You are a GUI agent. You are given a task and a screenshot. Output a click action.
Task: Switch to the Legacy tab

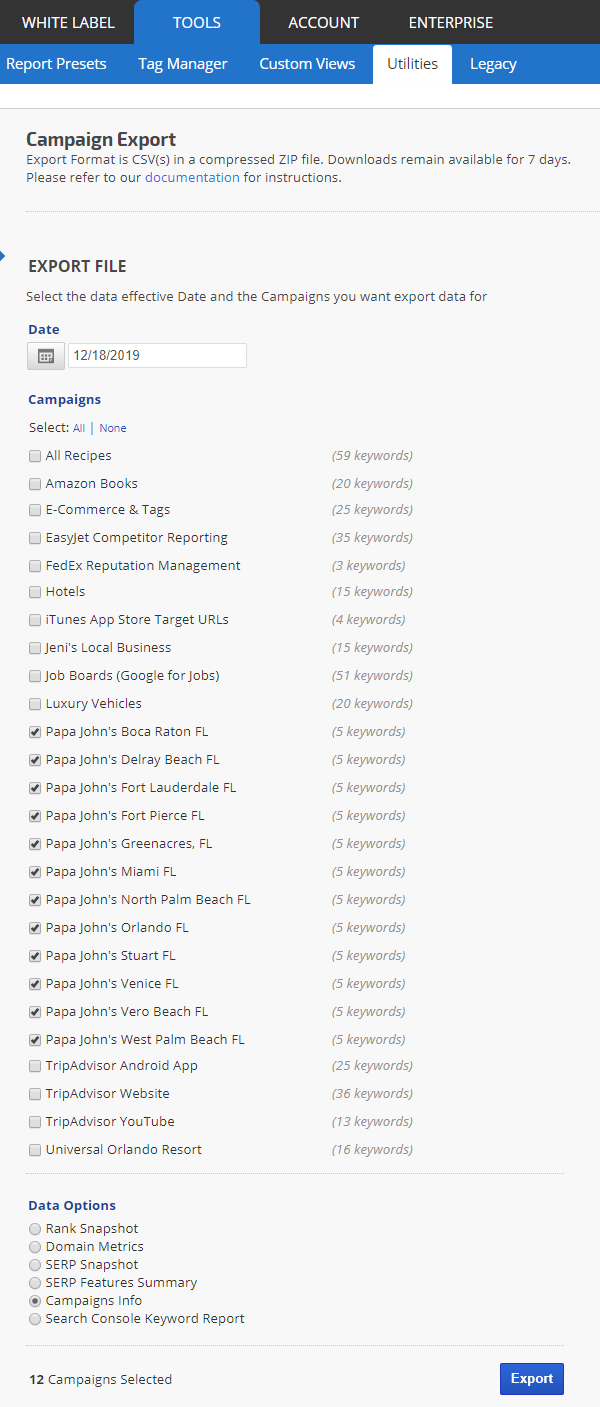[493, 64]
